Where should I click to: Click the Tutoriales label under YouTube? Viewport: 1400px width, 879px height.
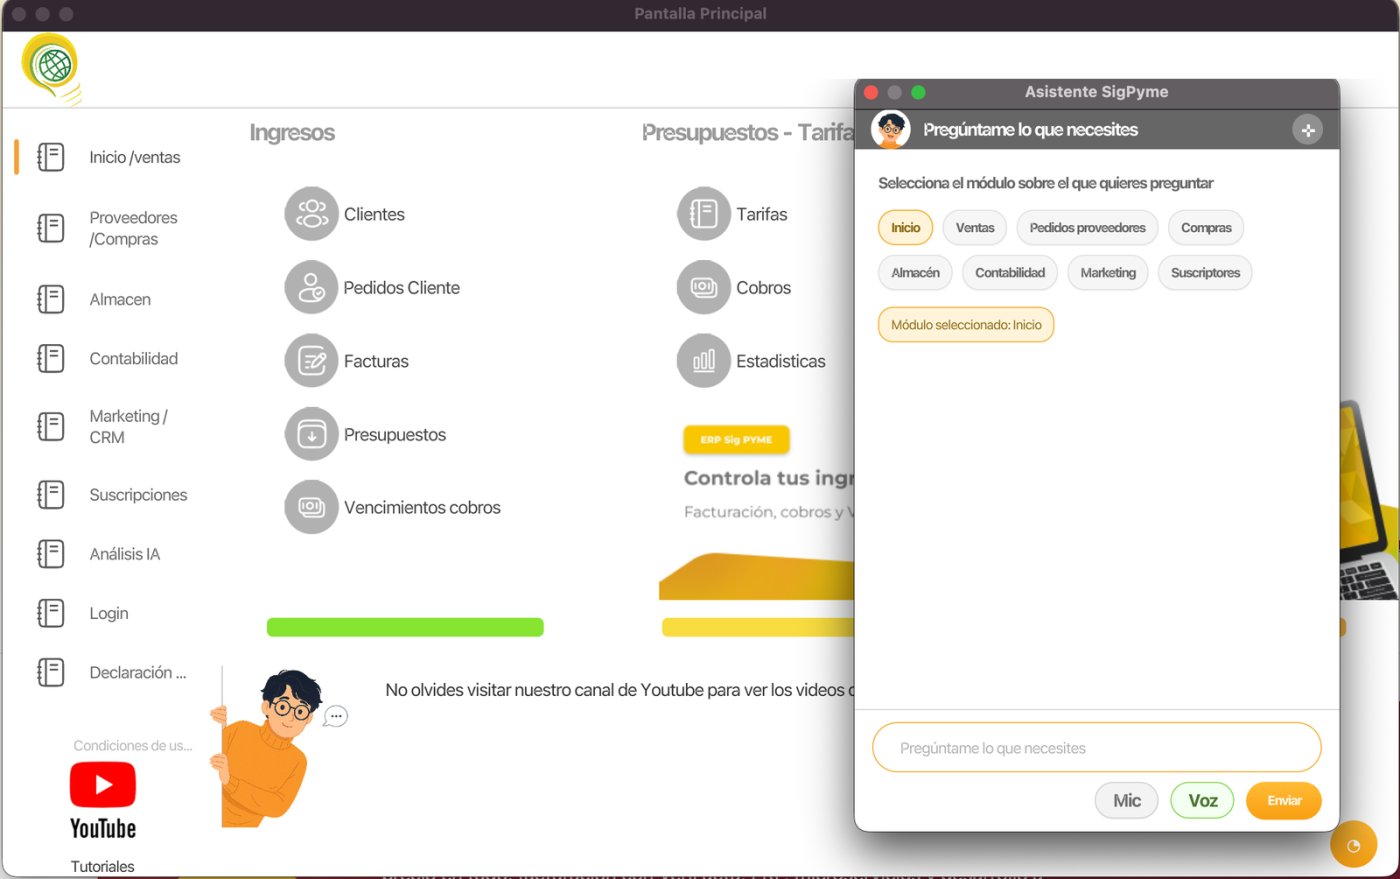(x=102, y=867)
